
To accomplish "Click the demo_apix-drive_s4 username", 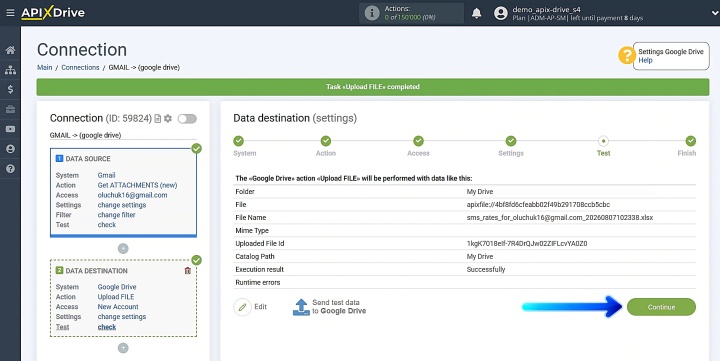I will [546, 9].
